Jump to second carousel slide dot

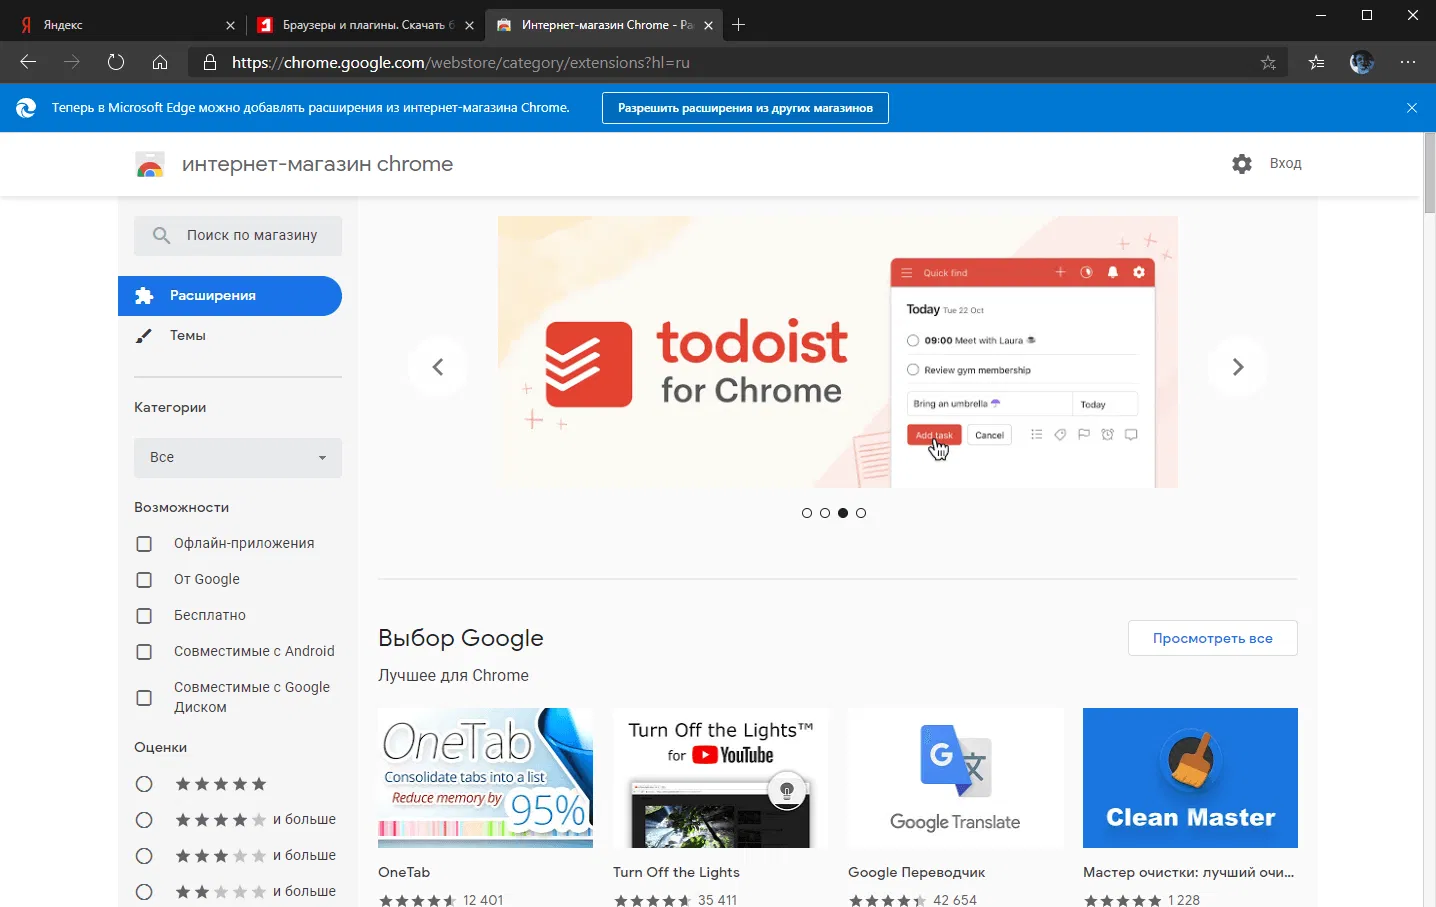point(825,513)
